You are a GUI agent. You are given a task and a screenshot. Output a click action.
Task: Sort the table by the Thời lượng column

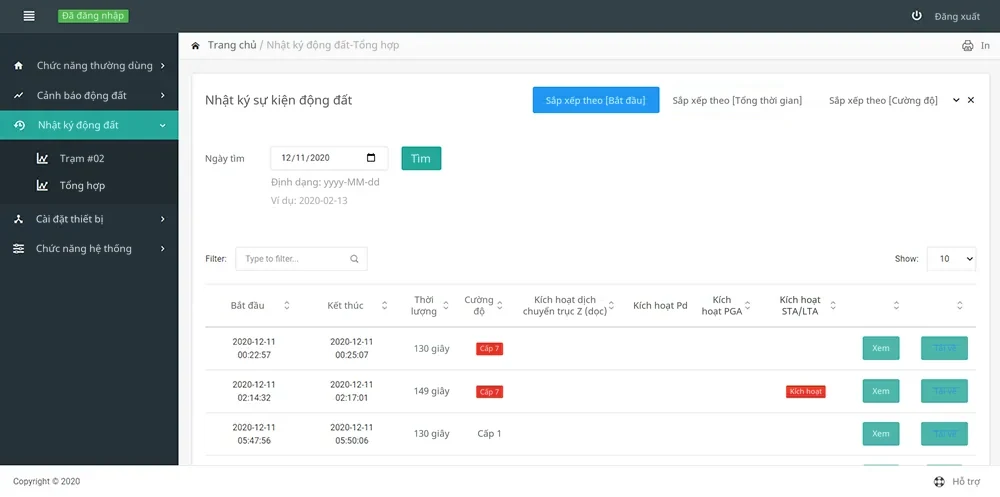[446, 306]
